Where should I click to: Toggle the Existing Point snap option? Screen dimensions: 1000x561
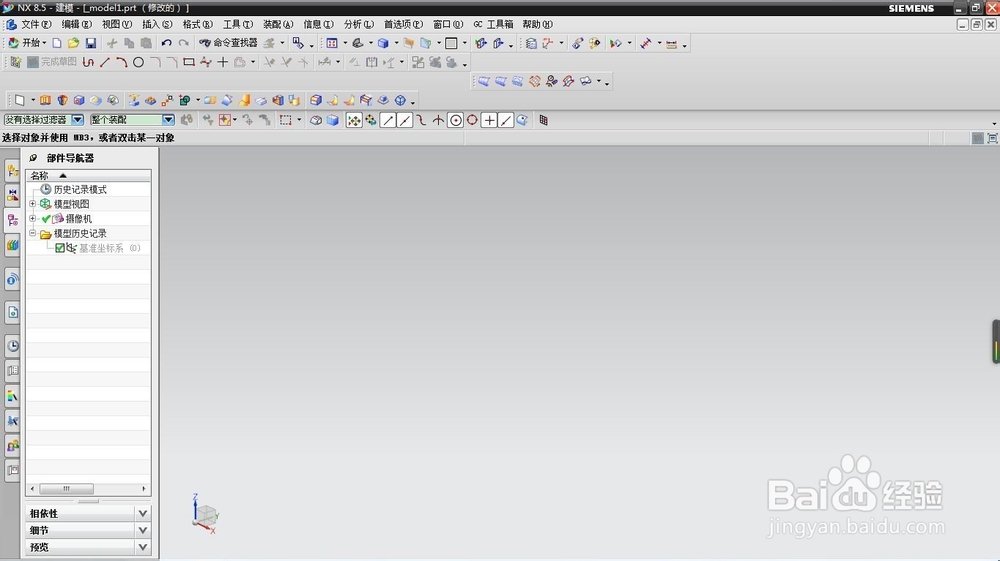pos(489,120)
